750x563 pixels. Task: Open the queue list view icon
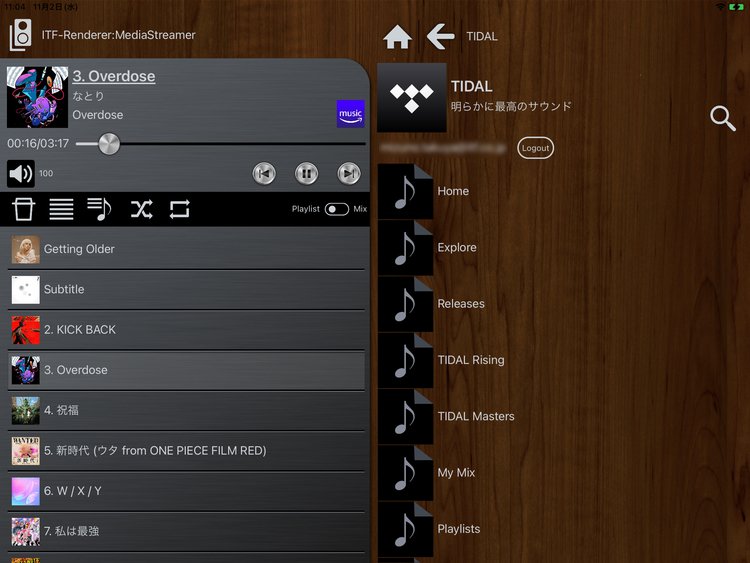click(x=61, y=209)
